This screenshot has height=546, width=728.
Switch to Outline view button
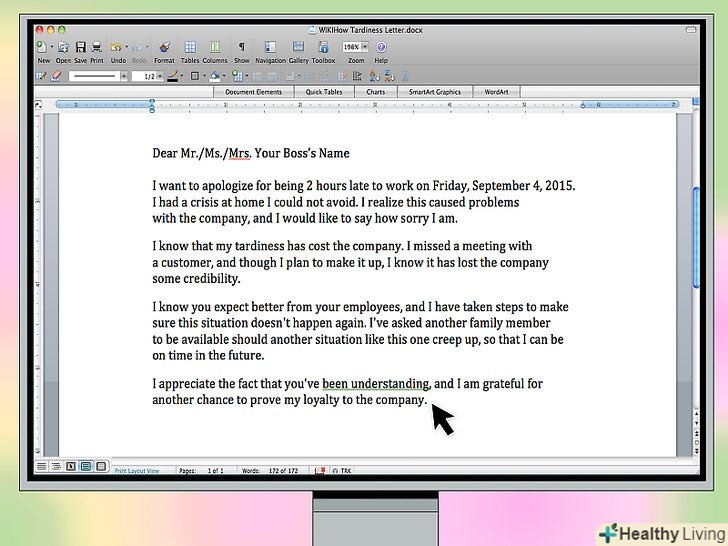click(x=56, y=466)
